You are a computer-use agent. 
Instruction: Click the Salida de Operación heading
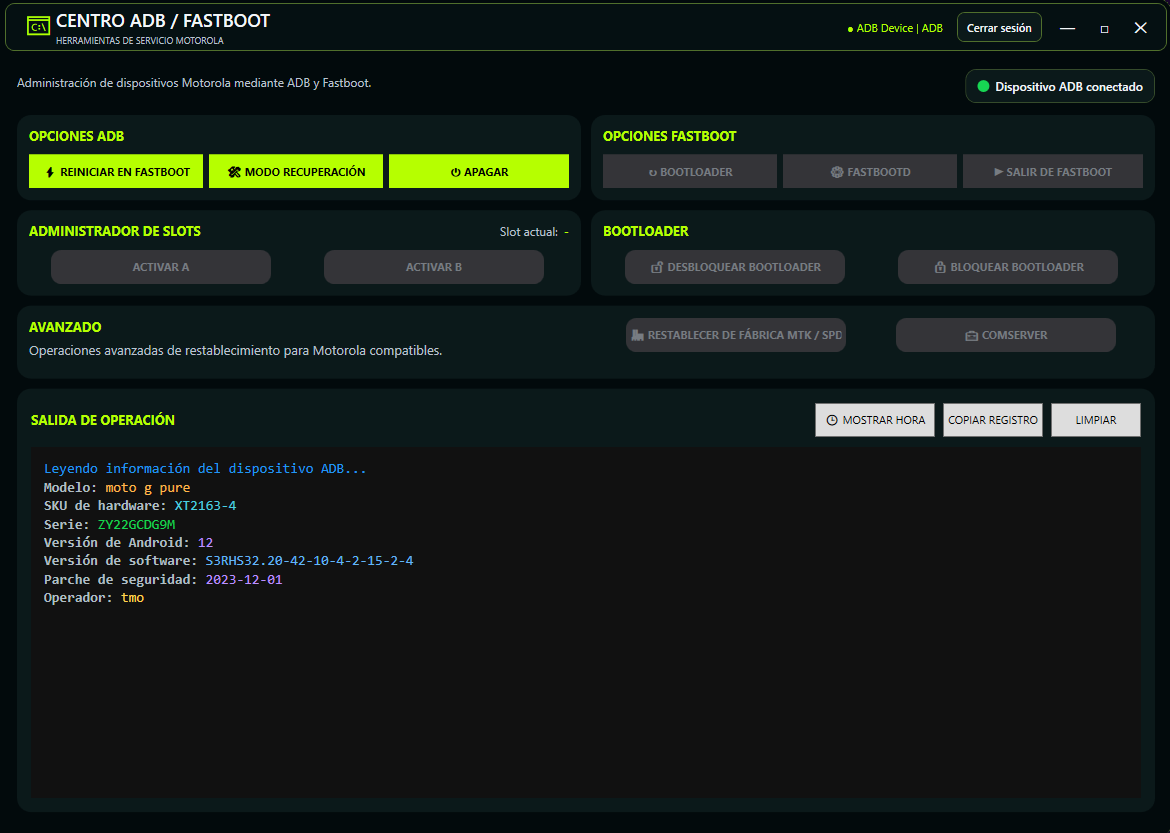(x=103, y=420)
